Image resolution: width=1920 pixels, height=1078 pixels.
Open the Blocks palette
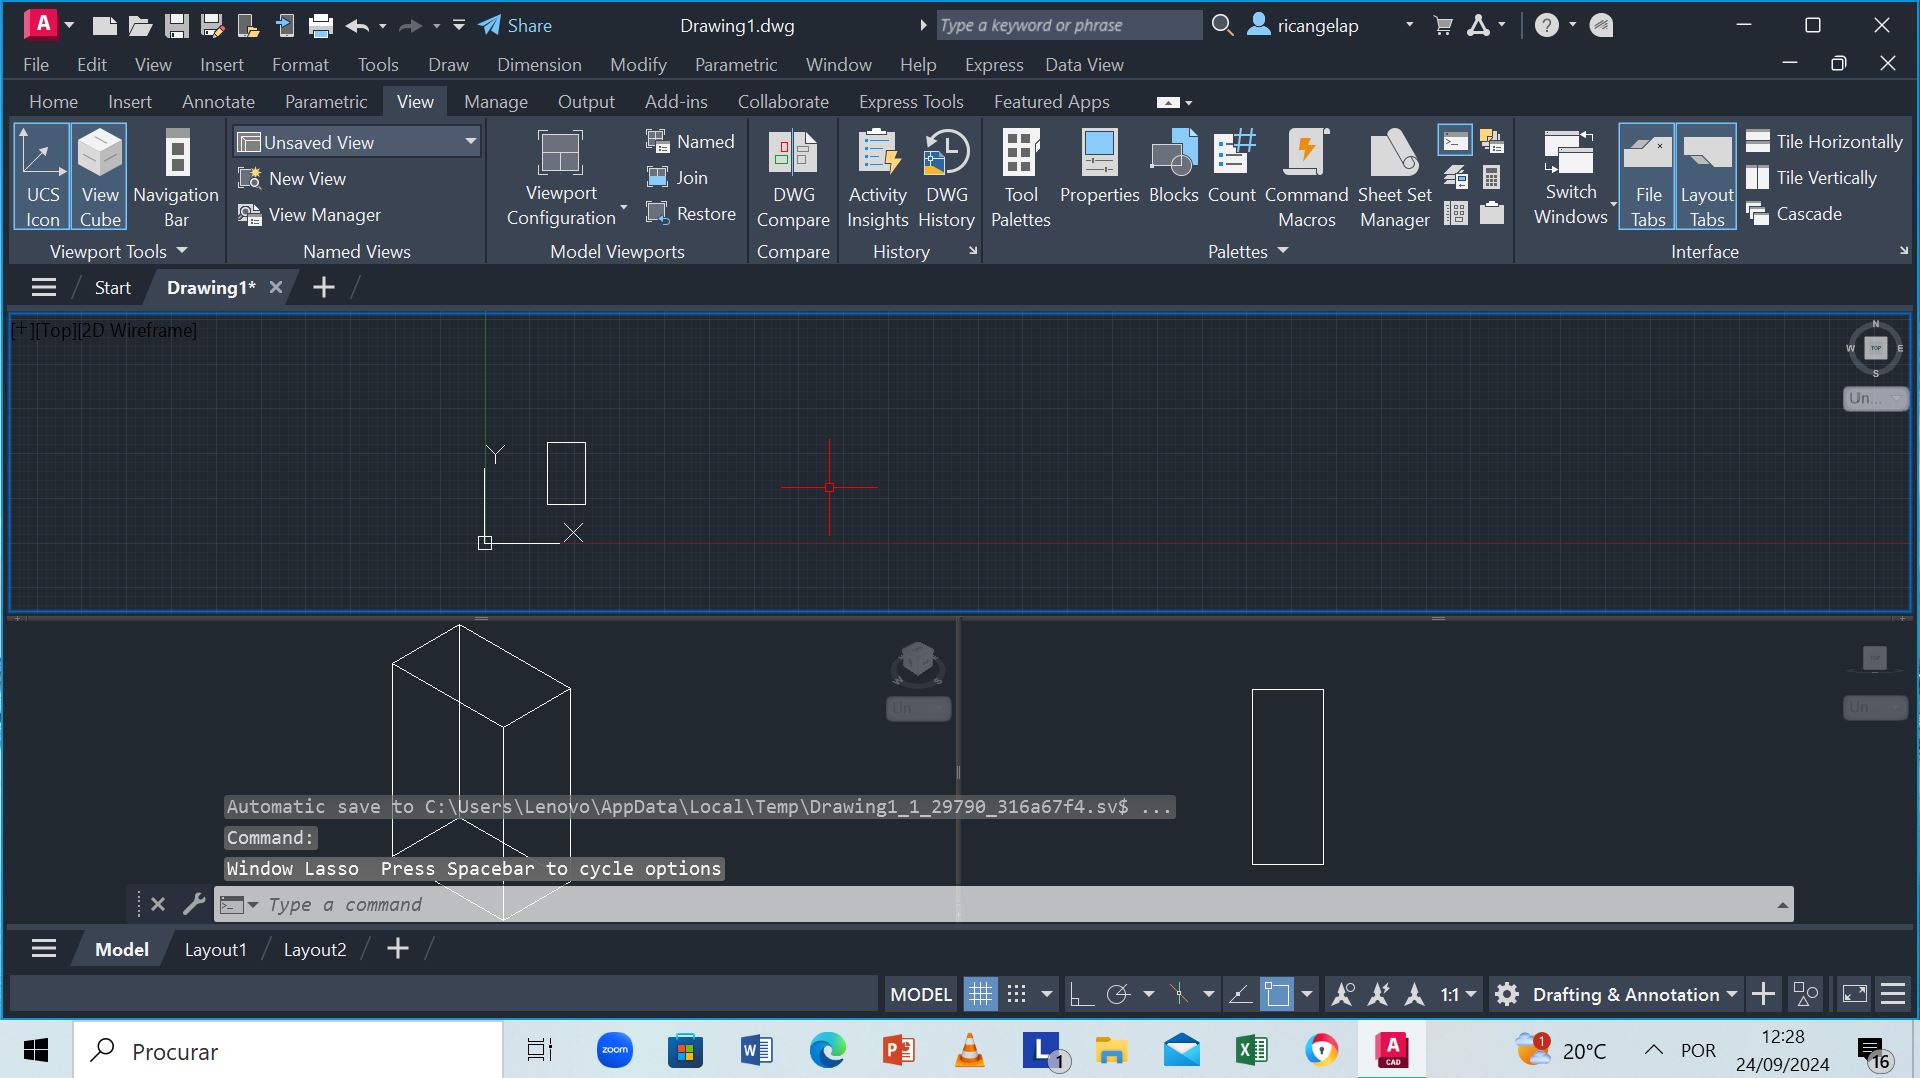[1173, 168]
